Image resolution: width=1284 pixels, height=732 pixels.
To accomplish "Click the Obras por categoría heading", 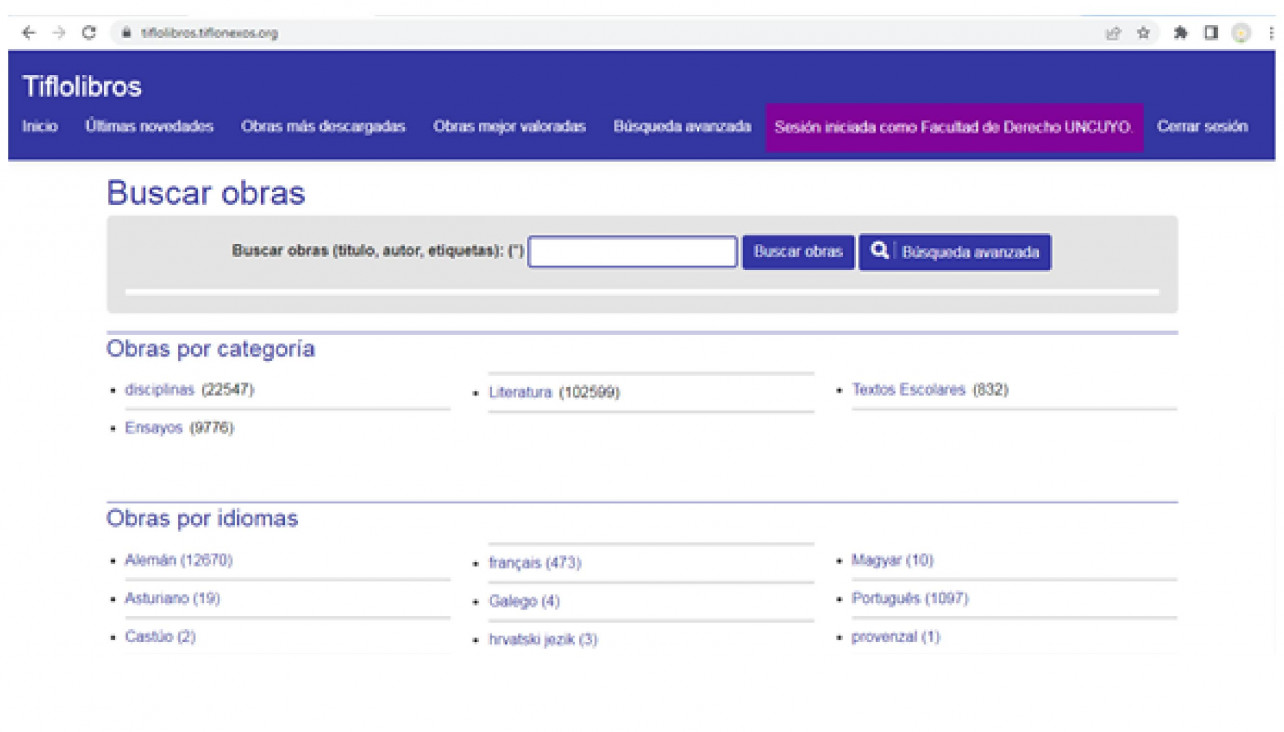I will (x=211, y=349).
